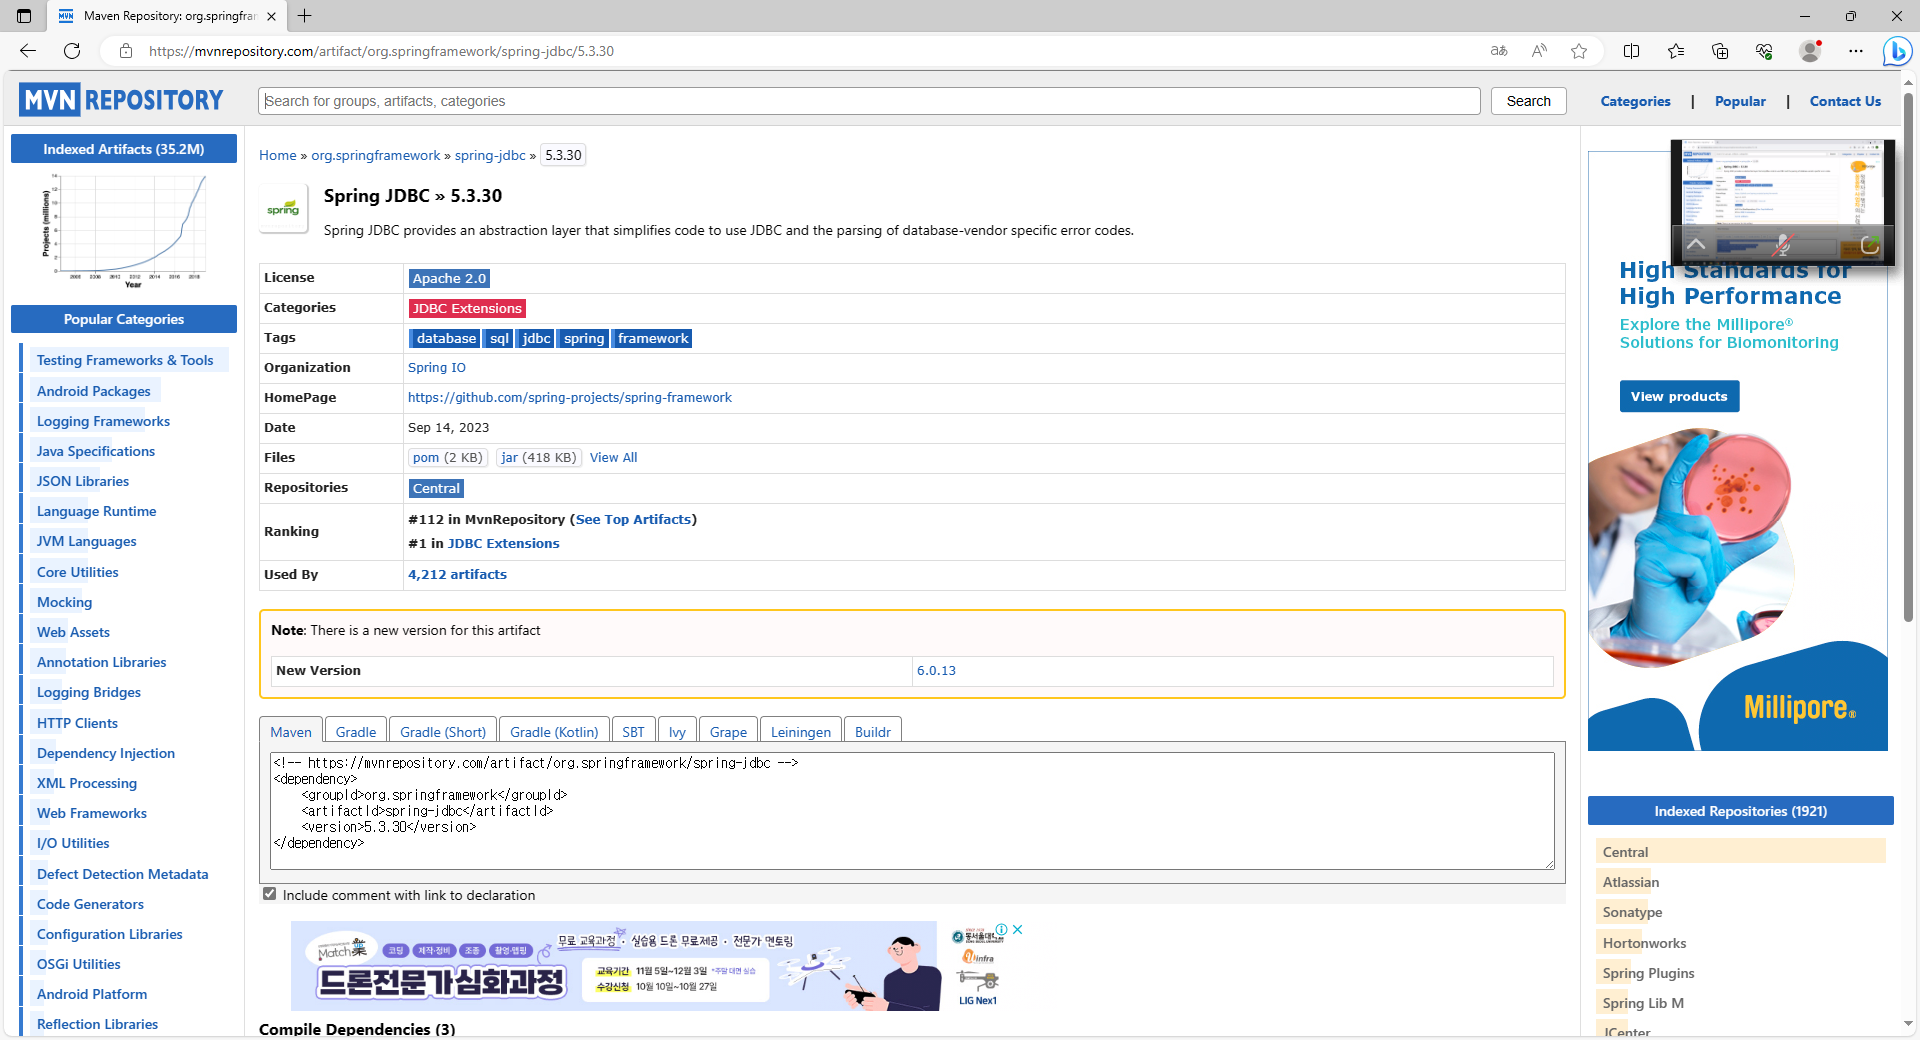Open the 4,212 artifacts link
The width and height of the screenshot is (1920, 1040).
point(458,575)
